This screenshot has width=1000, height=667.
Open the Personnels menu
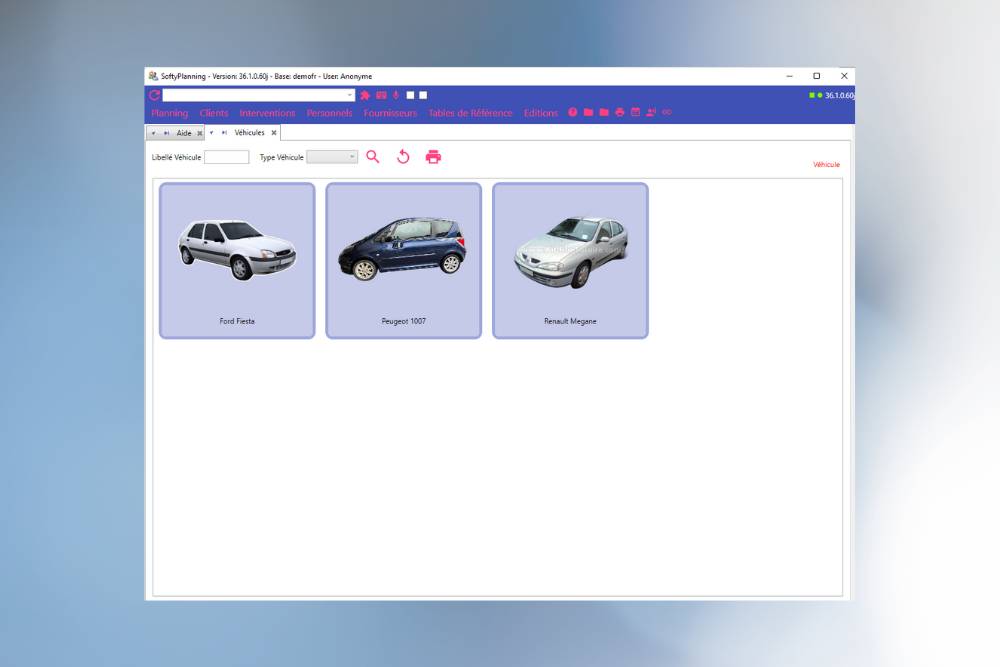tap(329, 113)
